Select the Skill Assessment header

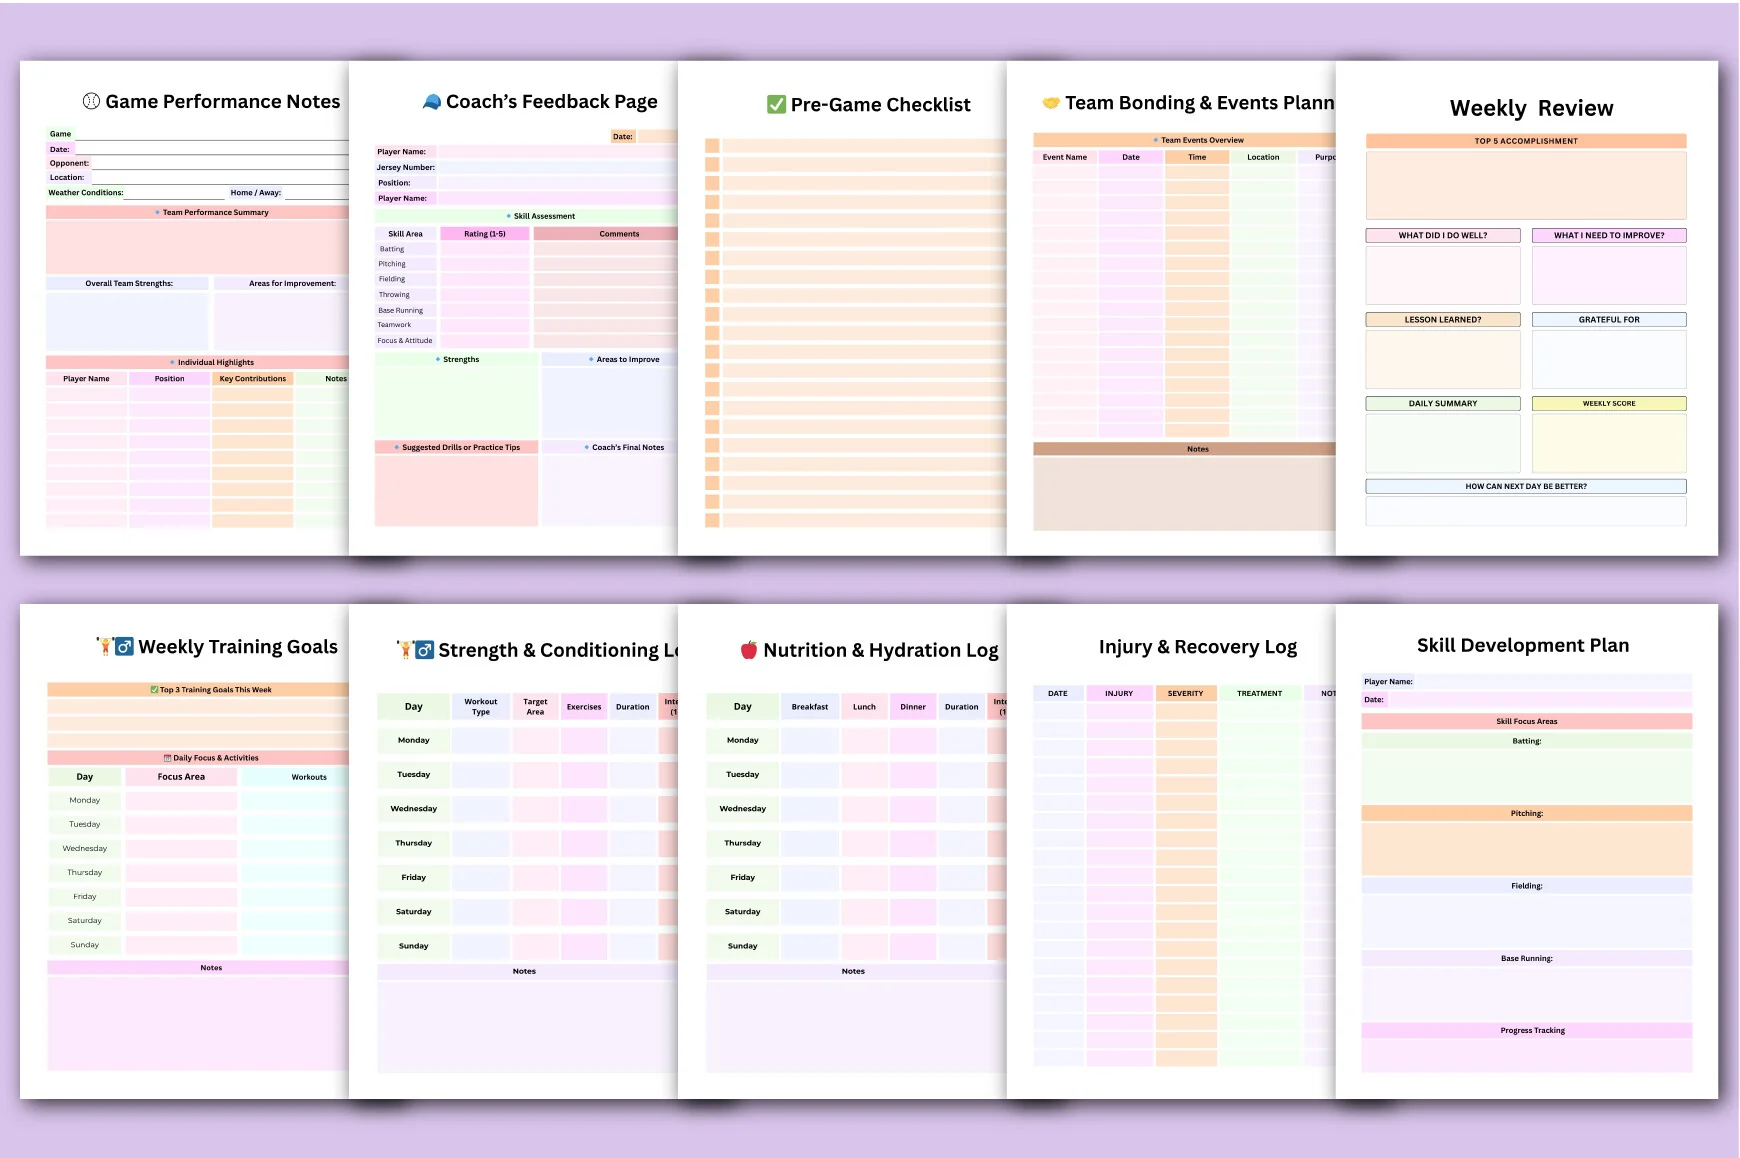[526, 216]
